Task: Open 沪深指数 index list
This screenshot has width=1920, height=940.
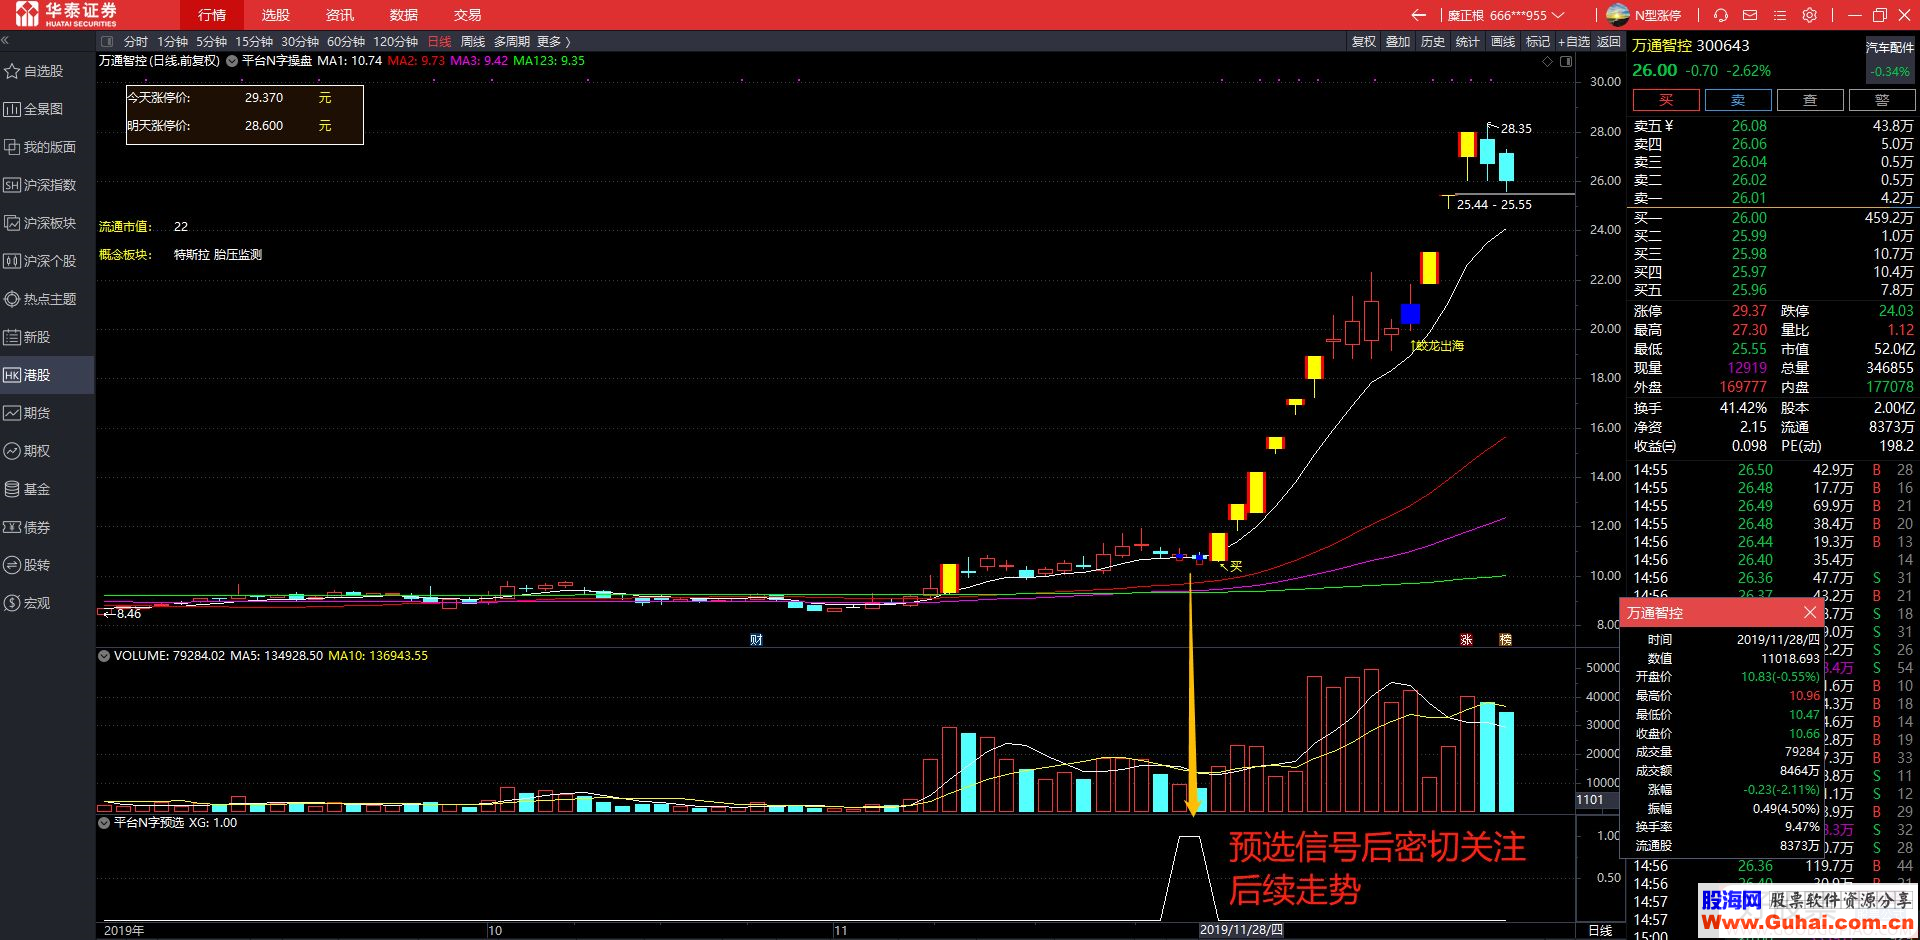Action: pyautogui.click(x=40, y=185)
